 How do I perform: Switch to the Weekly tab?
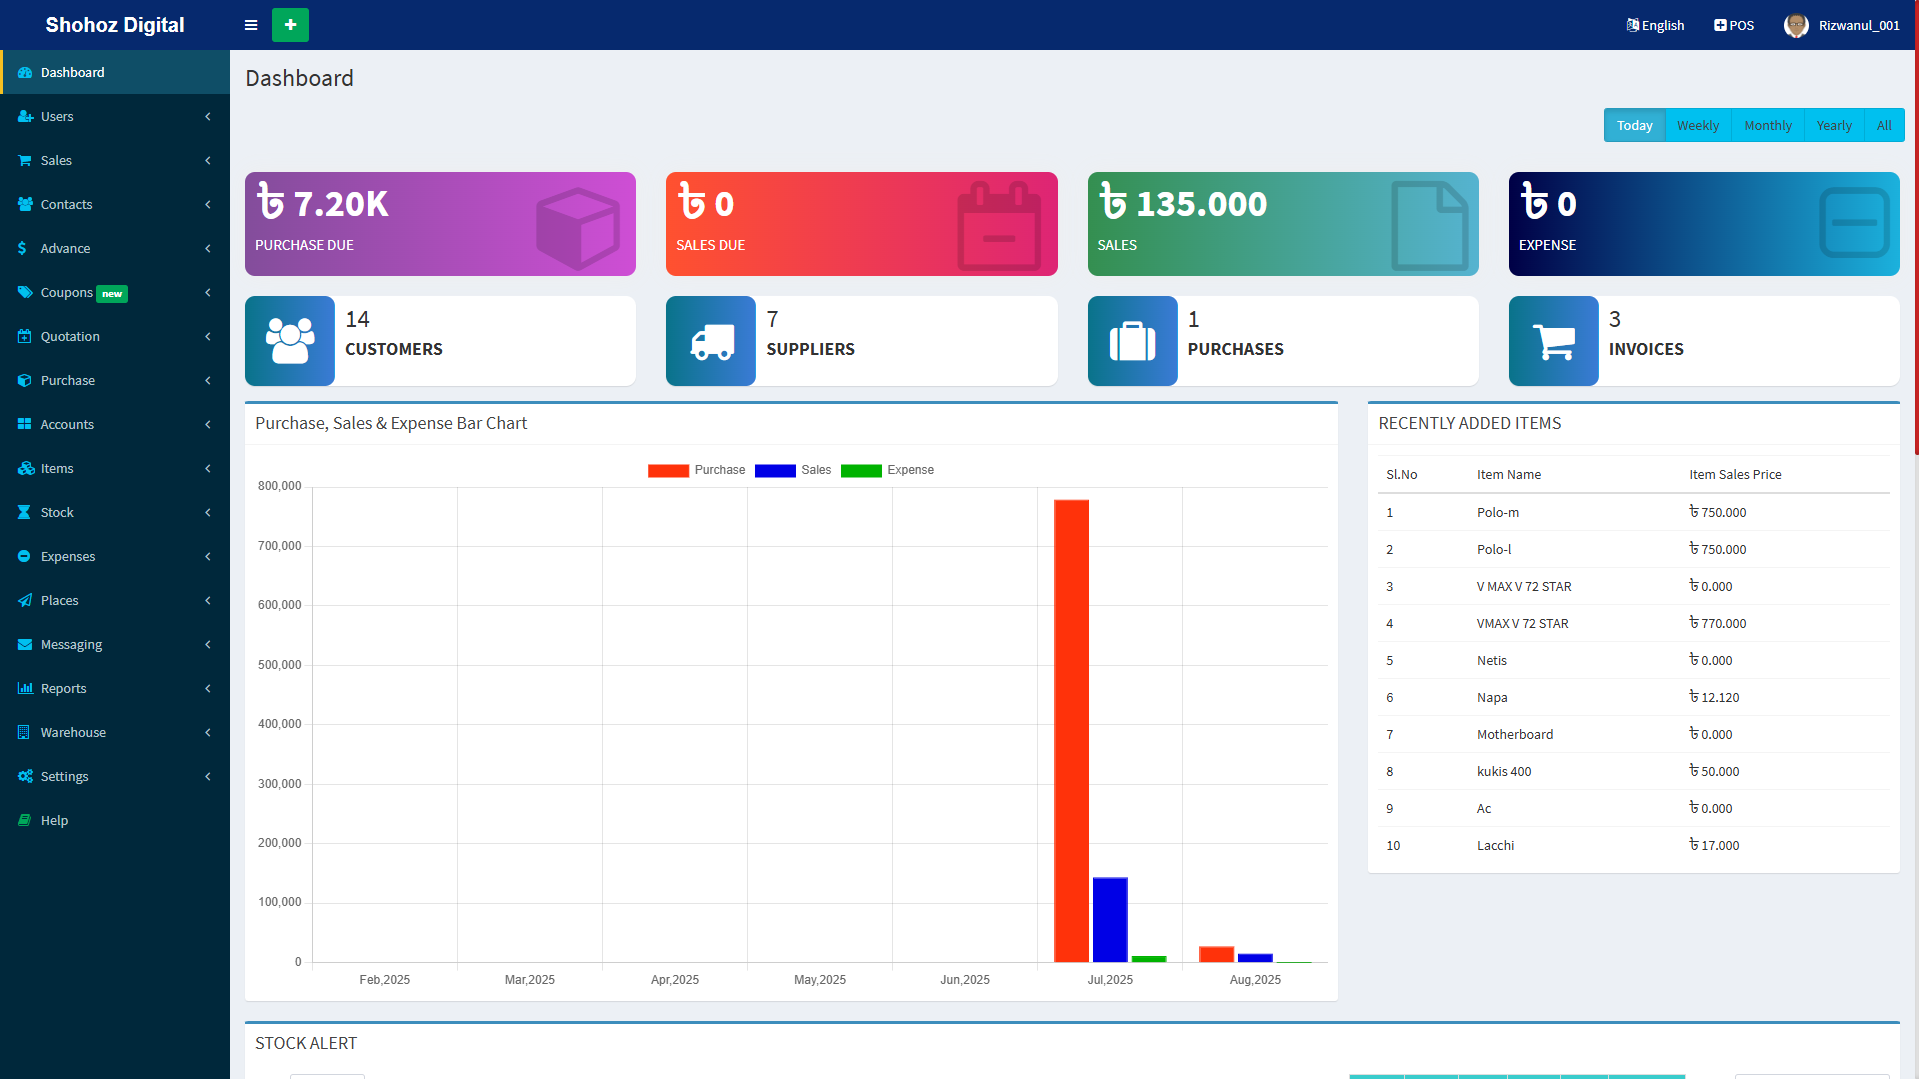[1697, 125]
